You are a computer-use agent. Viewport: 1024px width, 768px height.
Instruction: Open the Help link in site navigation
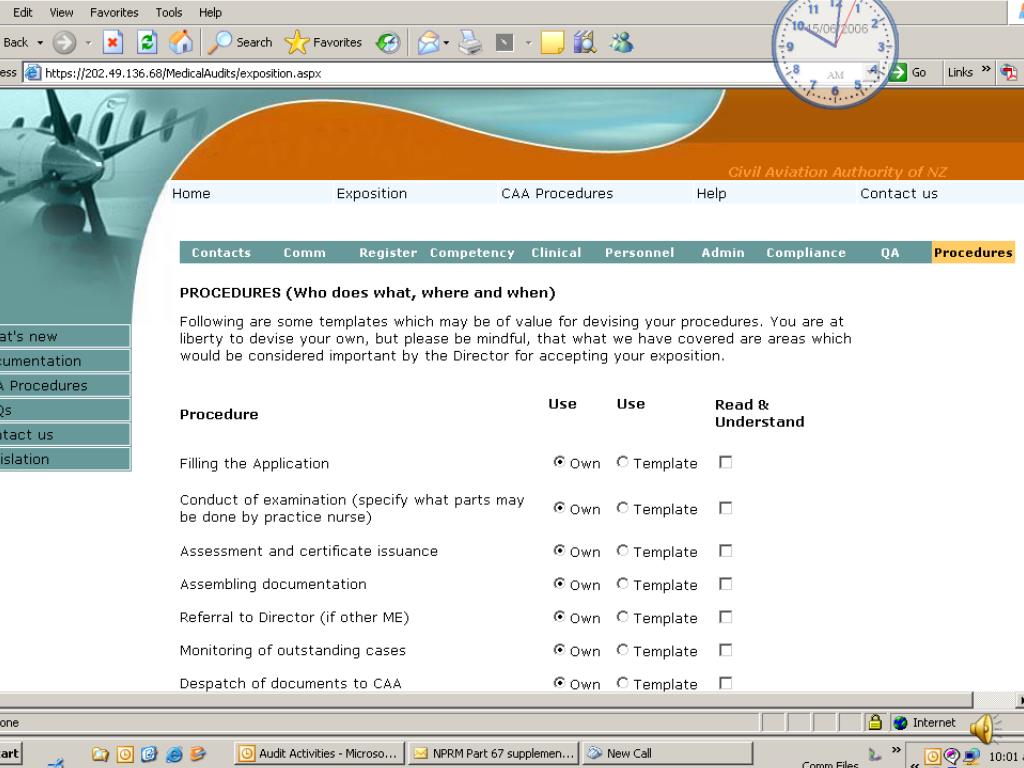click(x=711, y=193)
